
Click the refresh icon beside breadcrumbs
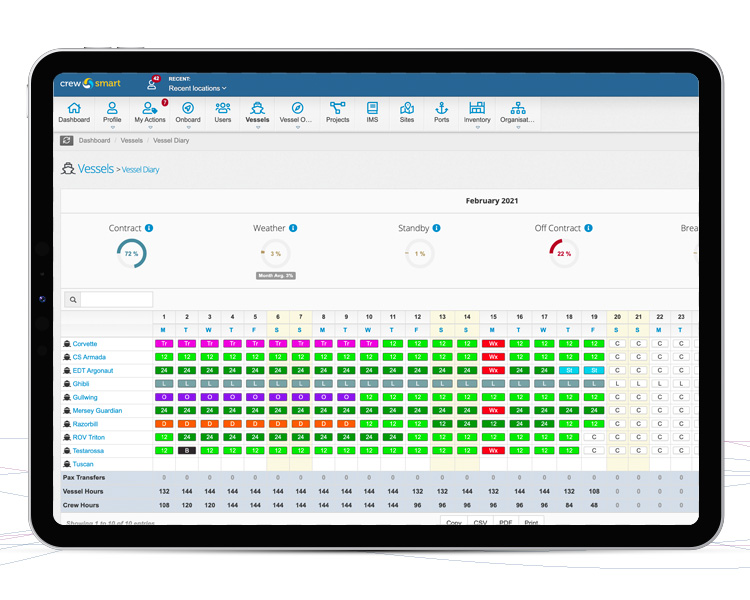point(67,141)
